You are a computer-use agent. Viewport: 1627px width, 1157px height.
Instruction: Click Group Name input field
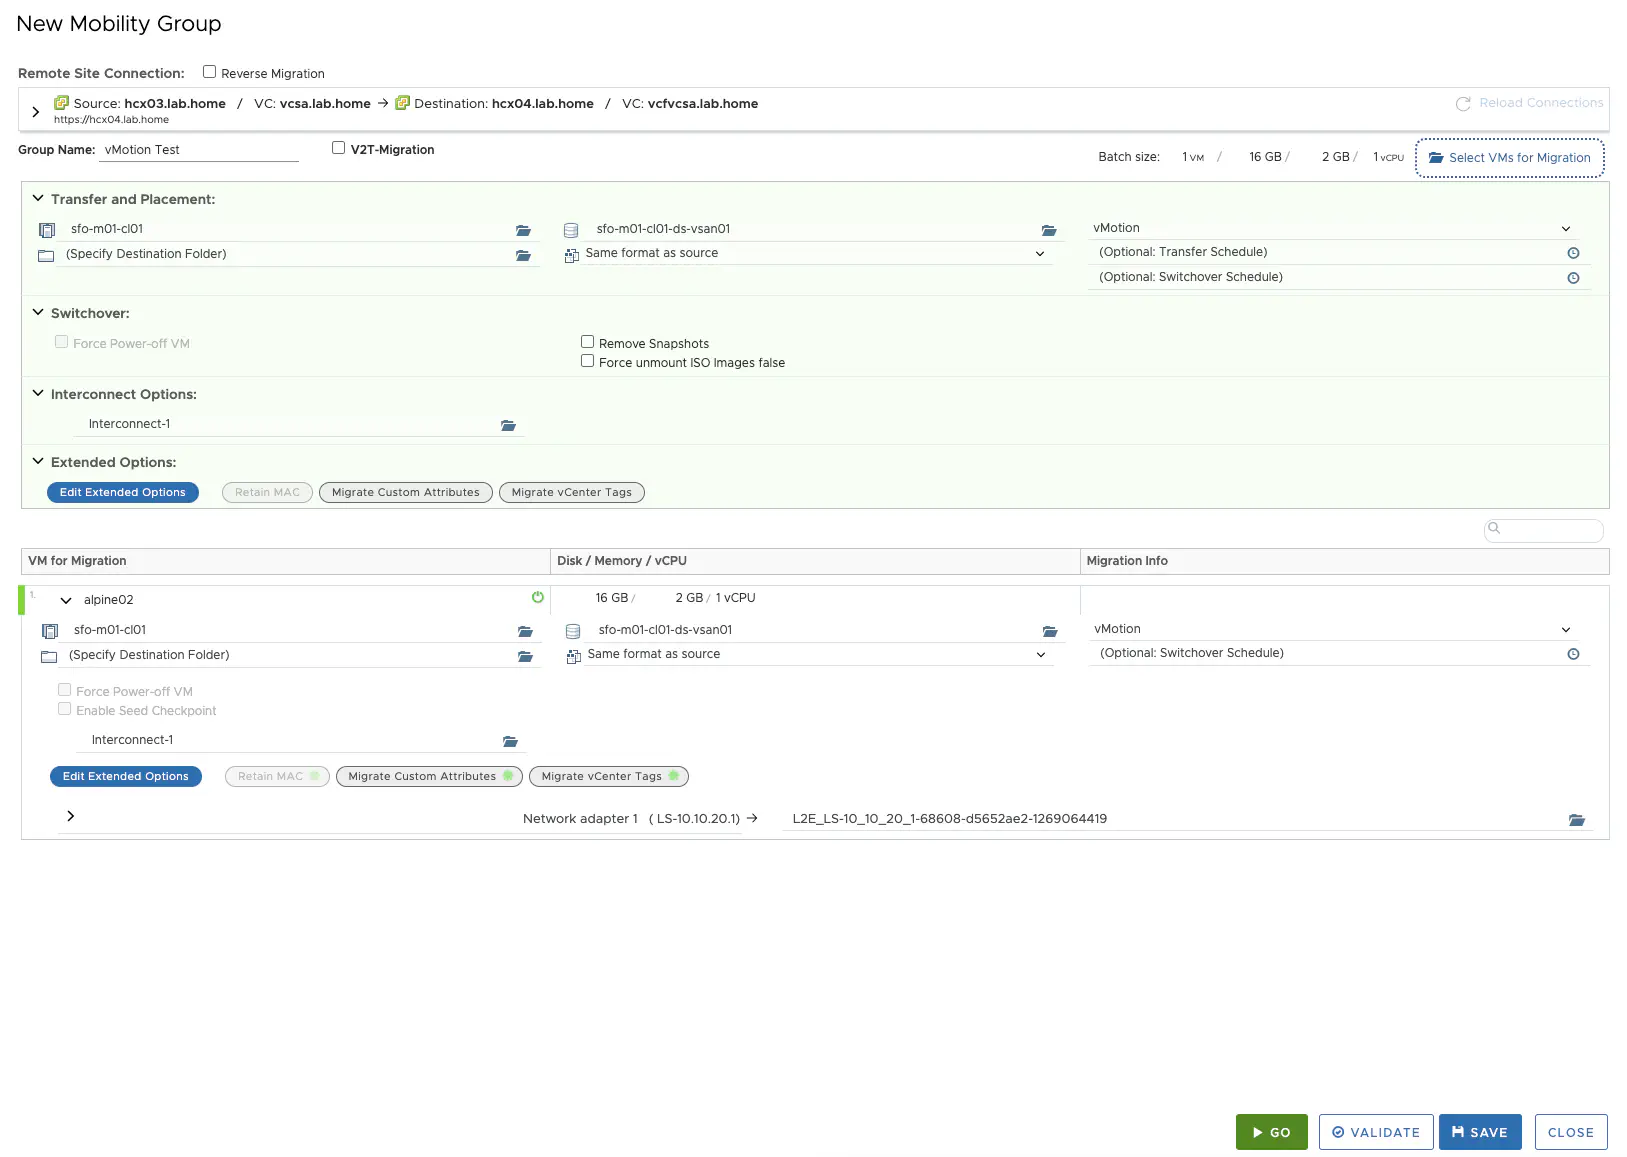(x=200, y=150)
